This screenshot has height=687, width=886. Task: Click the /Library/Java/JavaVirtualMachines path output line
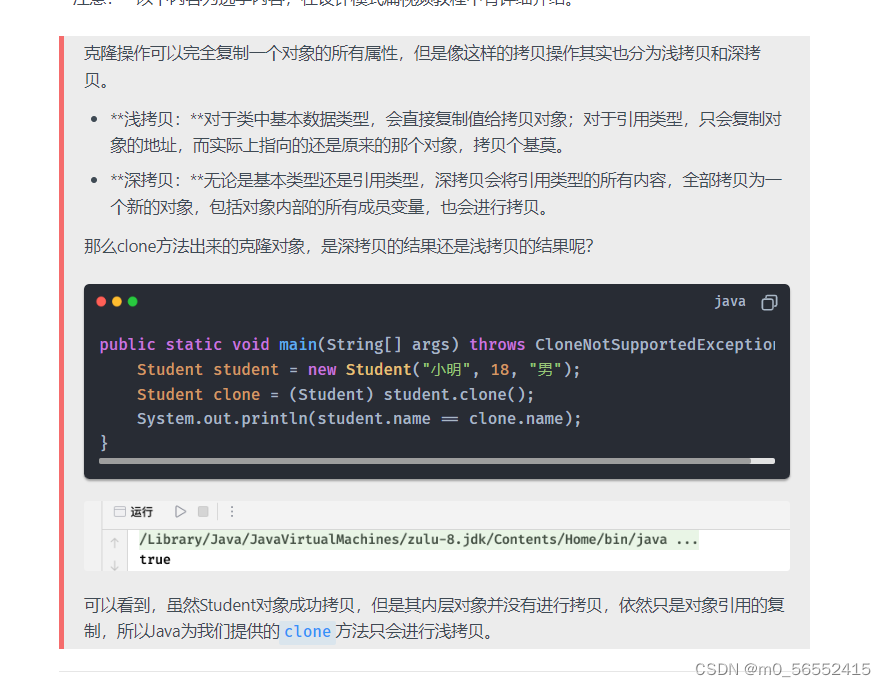click(419, 540)
